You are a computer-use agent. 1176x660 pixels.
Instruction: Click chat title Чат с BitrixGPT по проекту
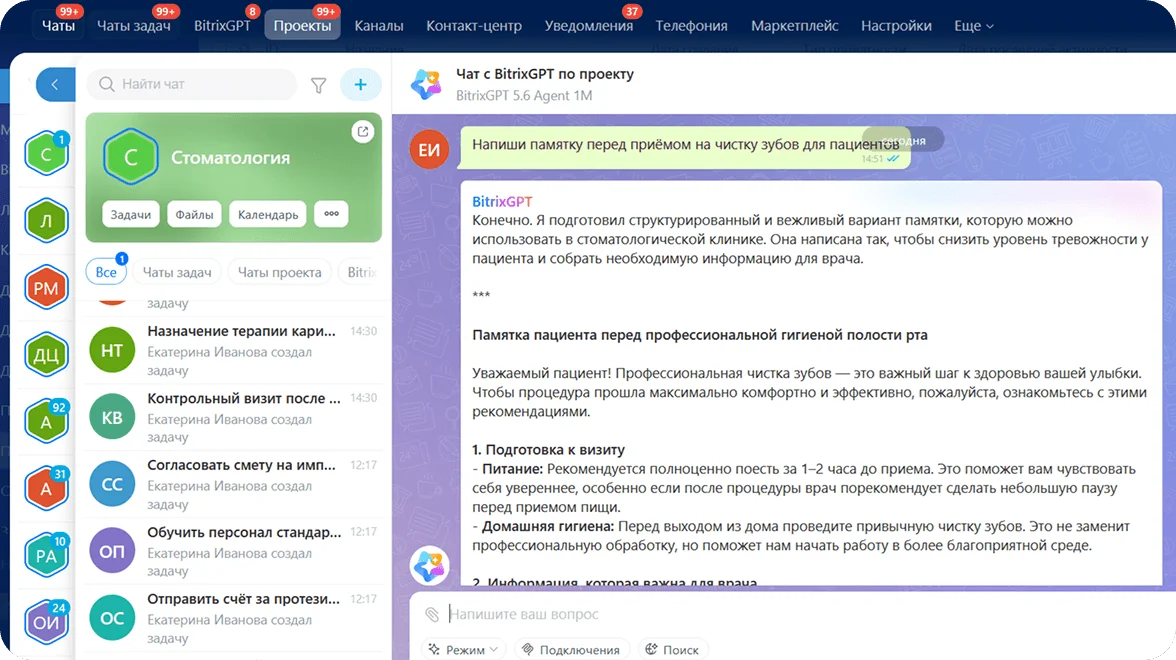[544, 74]
